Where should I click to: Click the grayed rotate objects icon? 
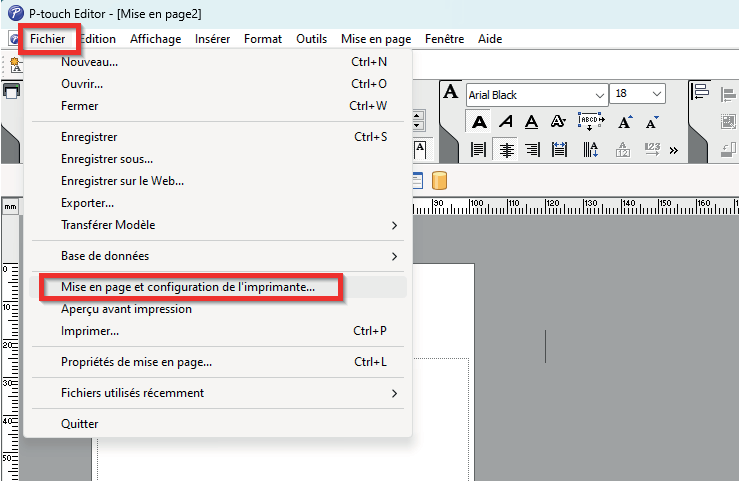(729, 150)
